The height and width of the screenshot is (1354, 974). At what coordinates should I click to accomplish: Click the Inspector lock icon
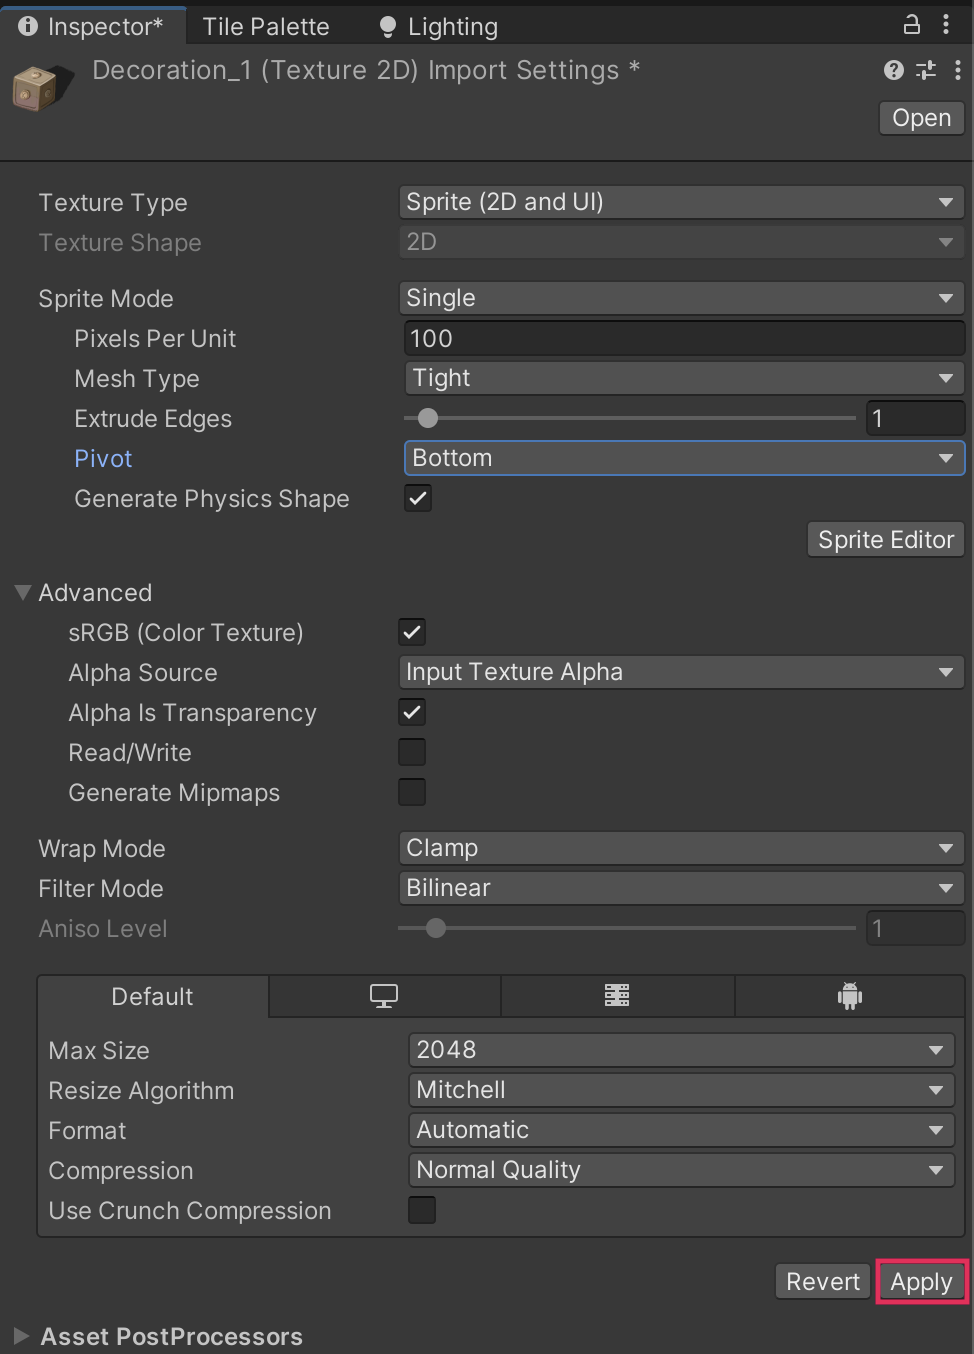tap(911, 25)
